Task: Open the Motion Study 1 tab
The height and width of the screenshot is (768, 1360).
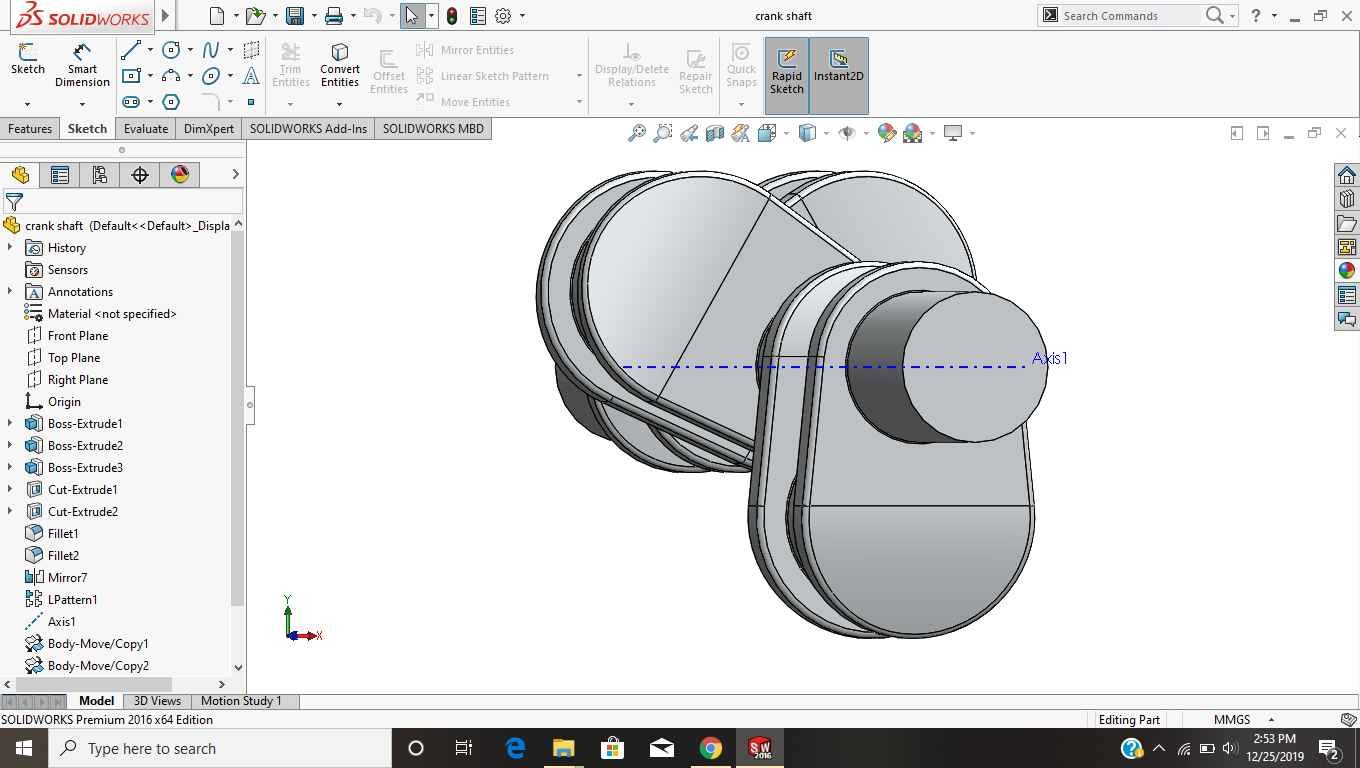Action: point(241,701)
